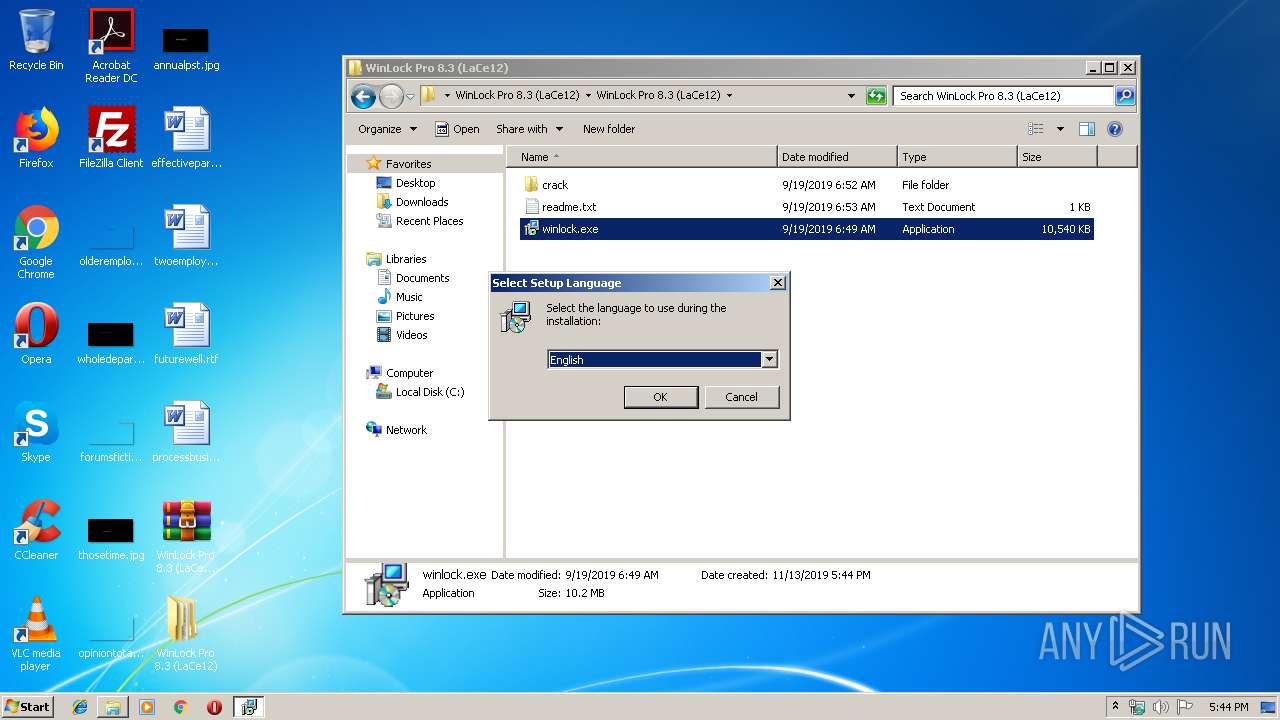Open VLC media player shortcut
The height and width of the screenshot is (720, 1280).
click(x=36, y=634)
